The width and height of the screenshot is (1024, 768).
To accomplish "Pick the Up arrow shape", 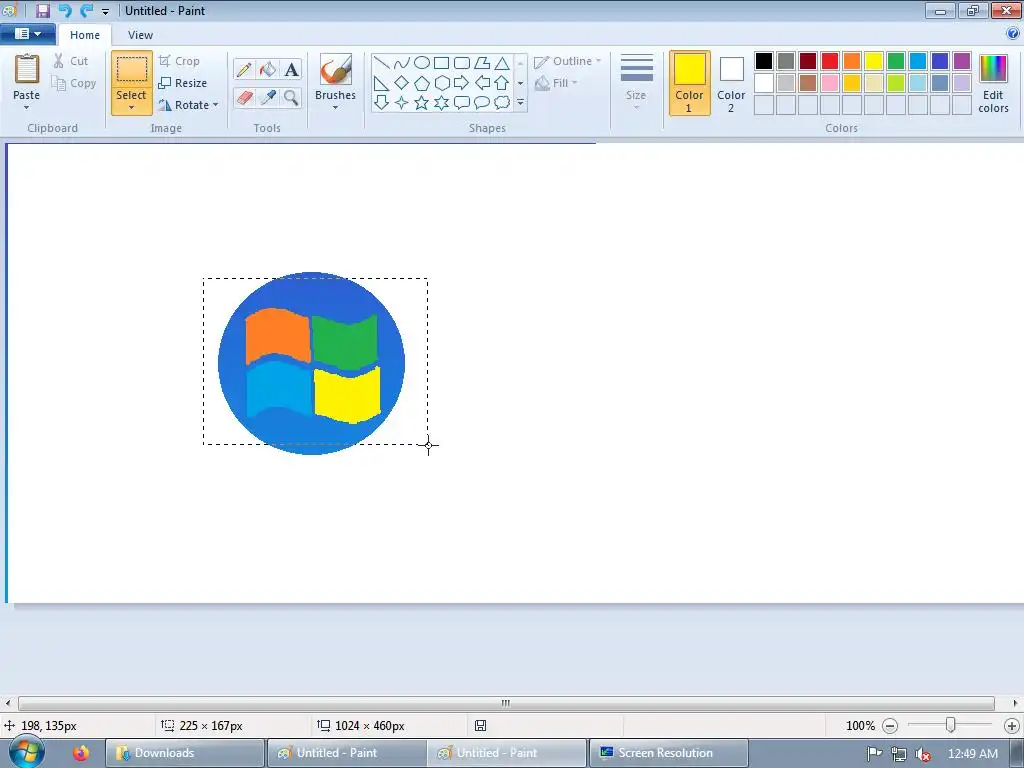I will click(x=502, y=83).
